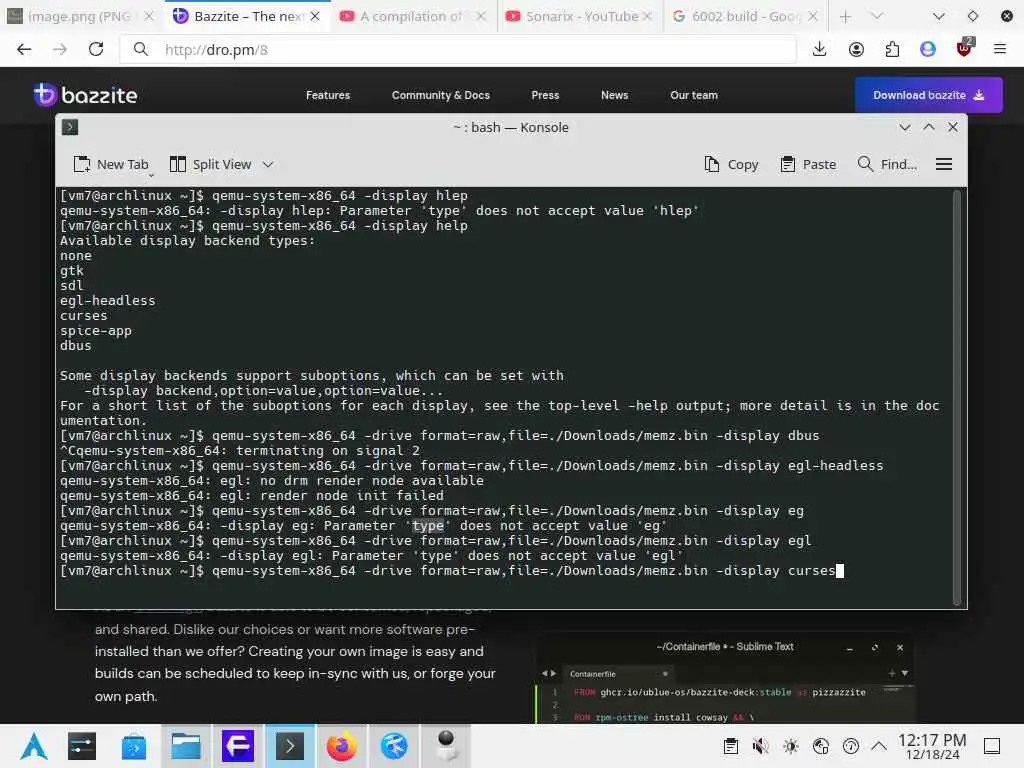Open the Split View dropdown arrow
The height and width of the screenshot is (768, 1024).
tap(268, 165)
